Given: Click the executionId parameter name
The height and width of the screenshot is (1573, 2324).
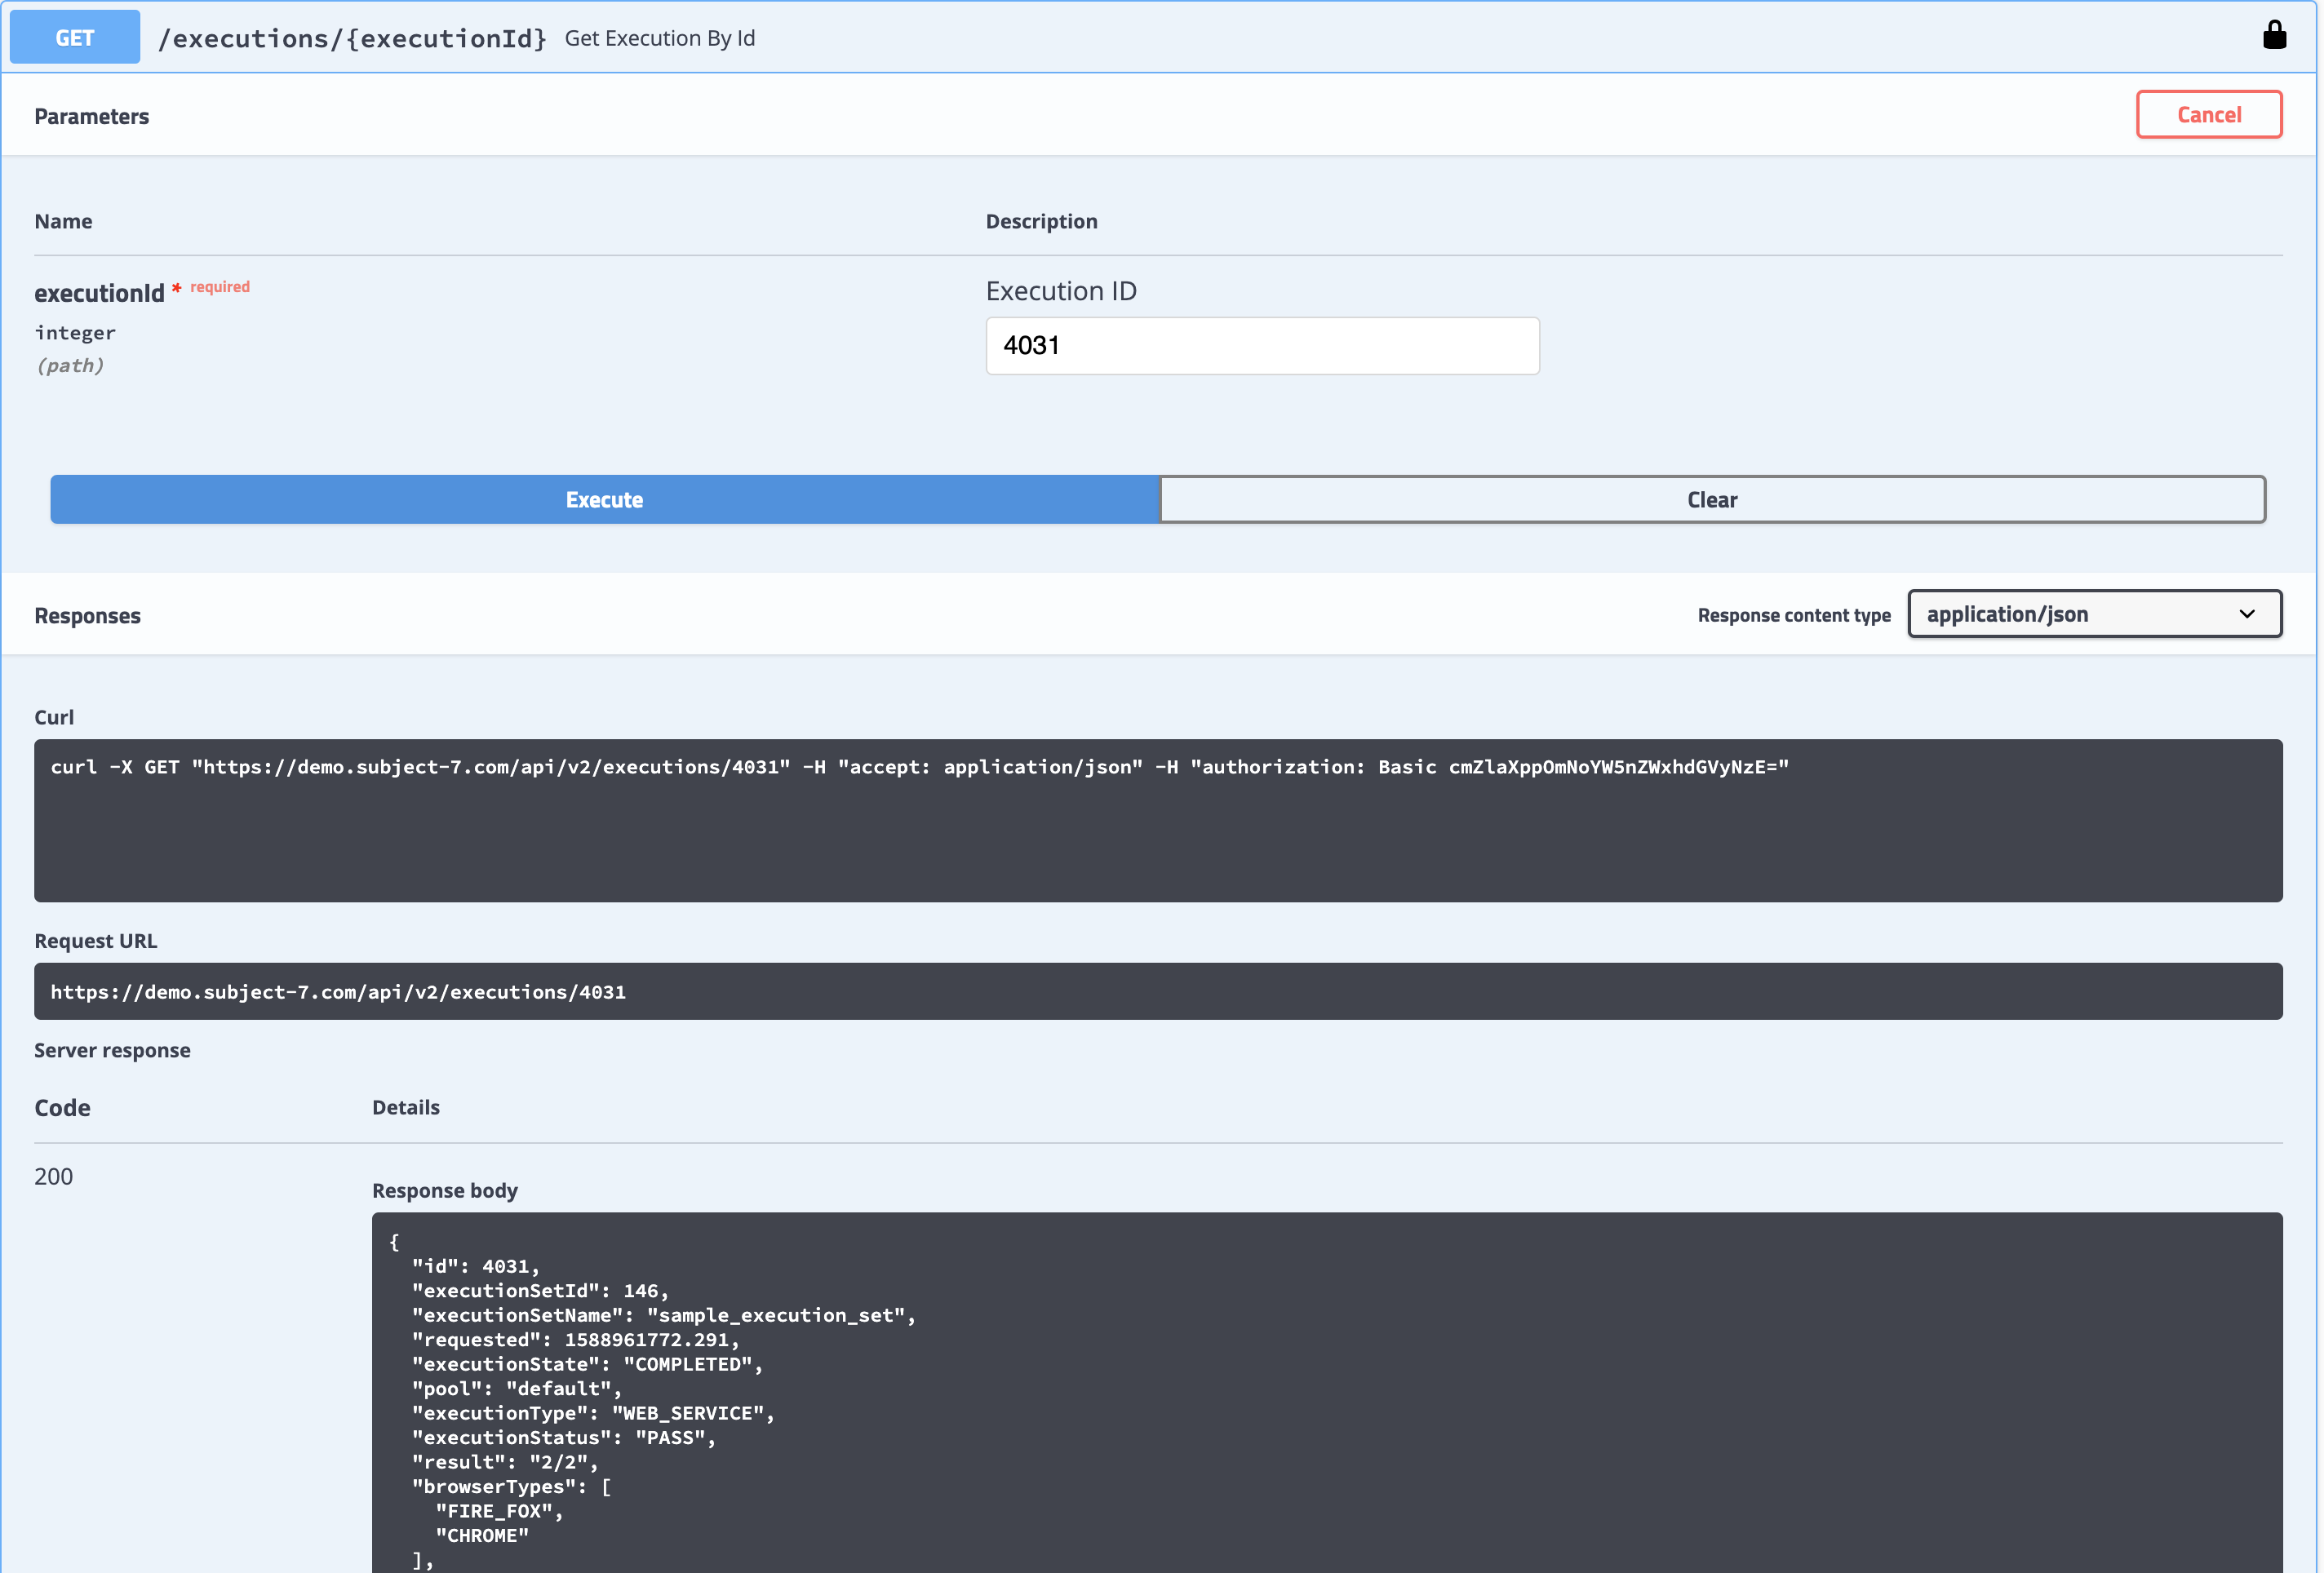Looking at the screenshot, I should coord(99,293).
